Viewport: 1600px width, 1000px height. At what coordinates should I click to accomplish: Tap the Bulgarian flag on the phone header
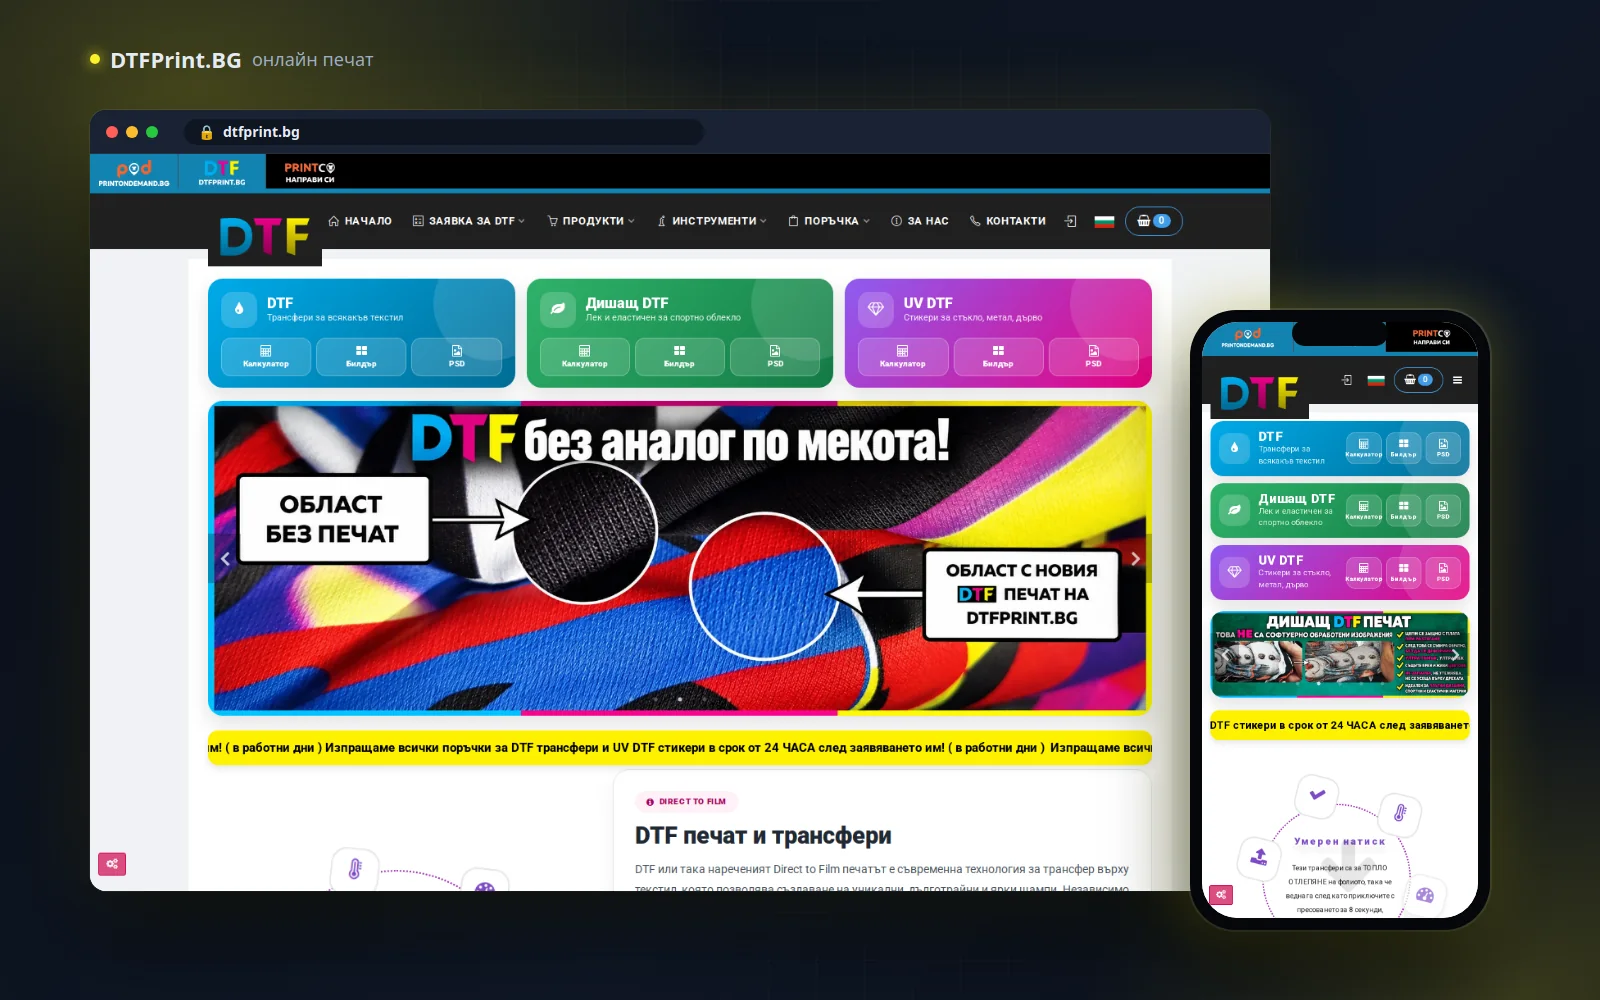(1376, 380)
